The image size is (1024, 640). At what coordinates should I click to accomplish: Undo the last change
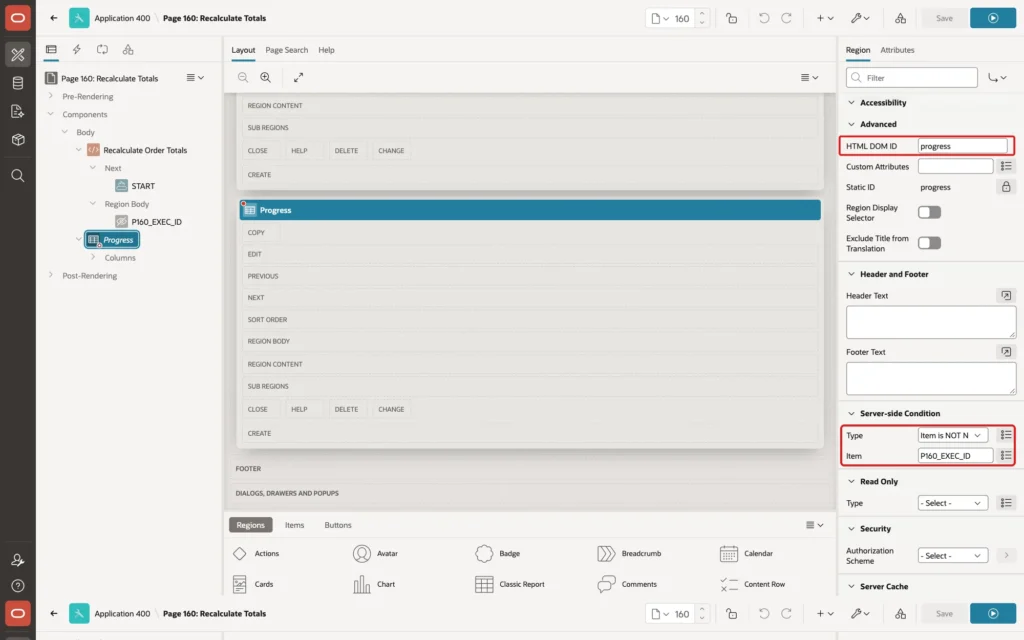point(763,18)
